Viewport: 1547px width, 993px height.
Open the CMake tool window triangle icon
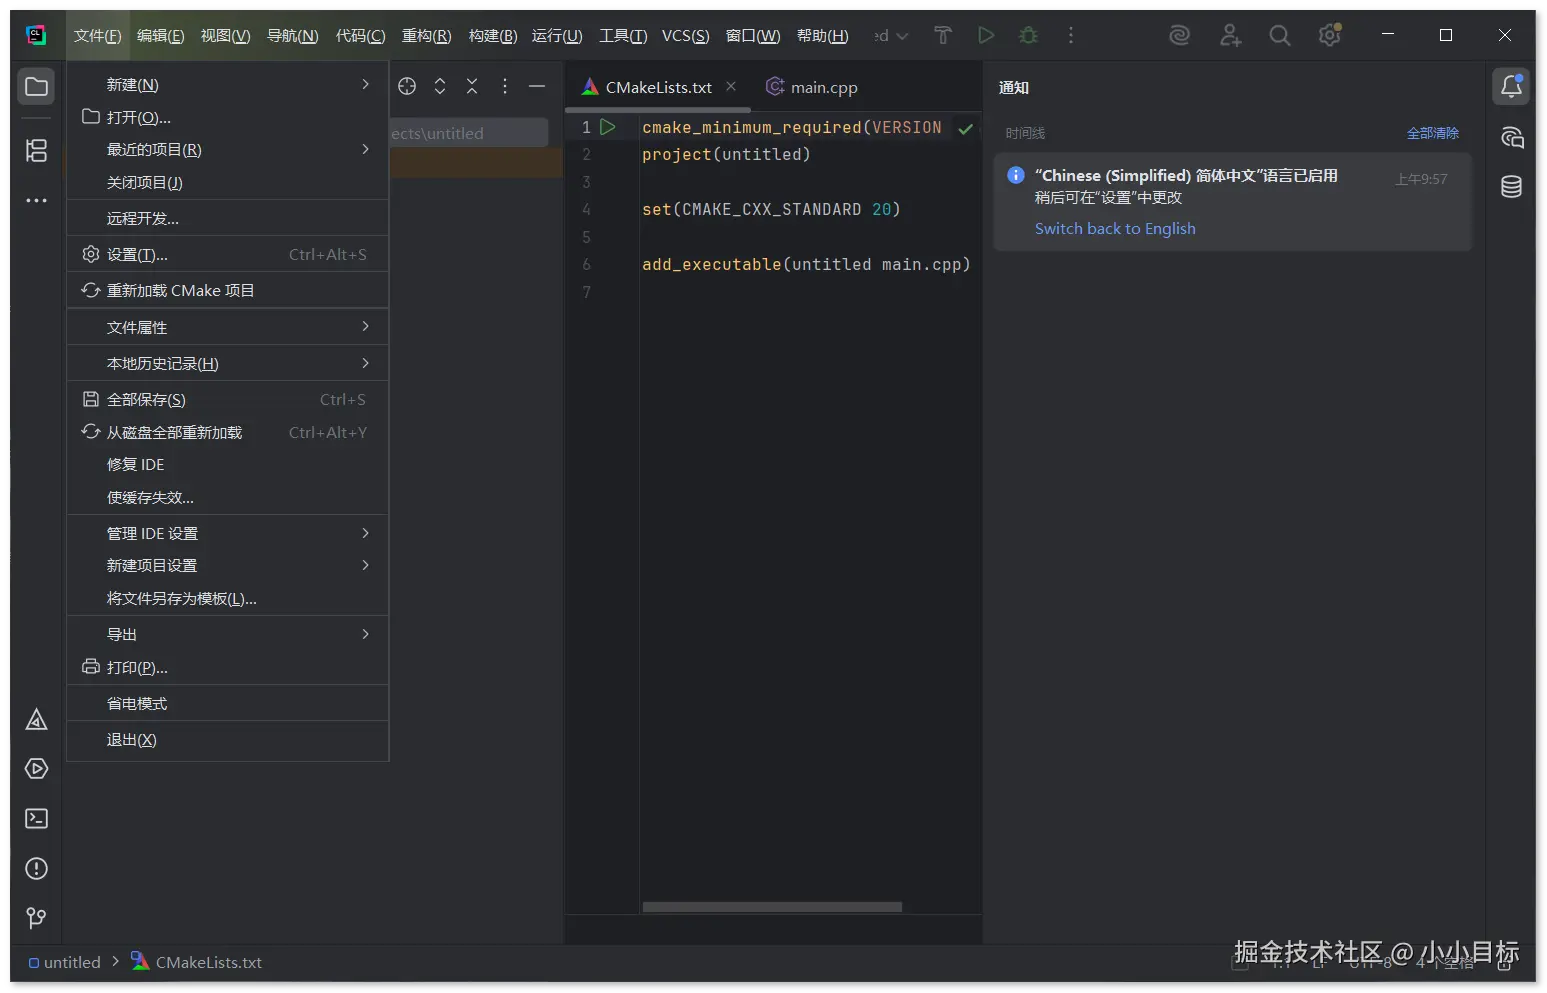pos(37,720)
